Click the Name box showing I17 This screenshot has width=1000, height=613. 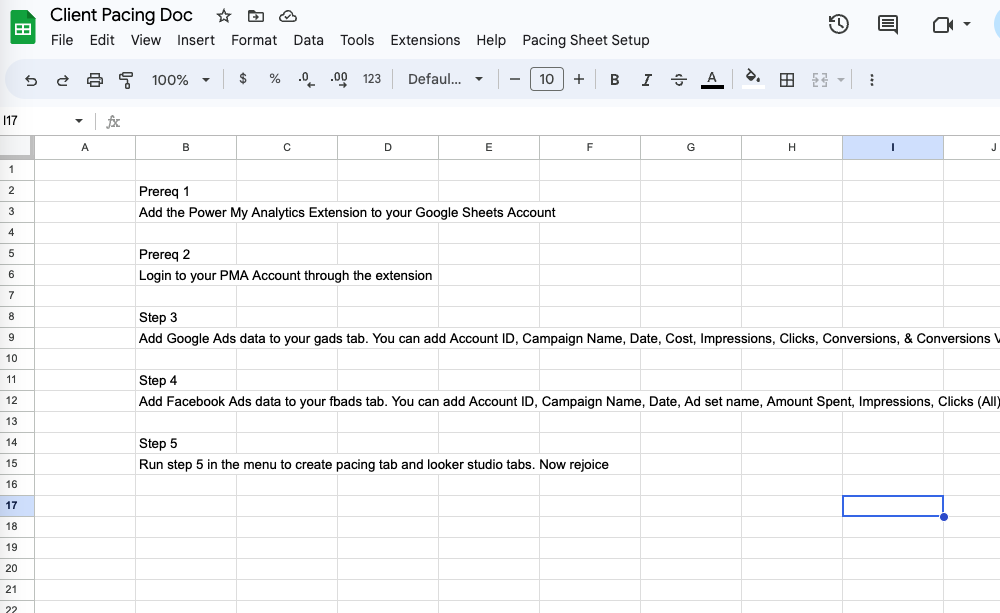(x=35, y=121)
